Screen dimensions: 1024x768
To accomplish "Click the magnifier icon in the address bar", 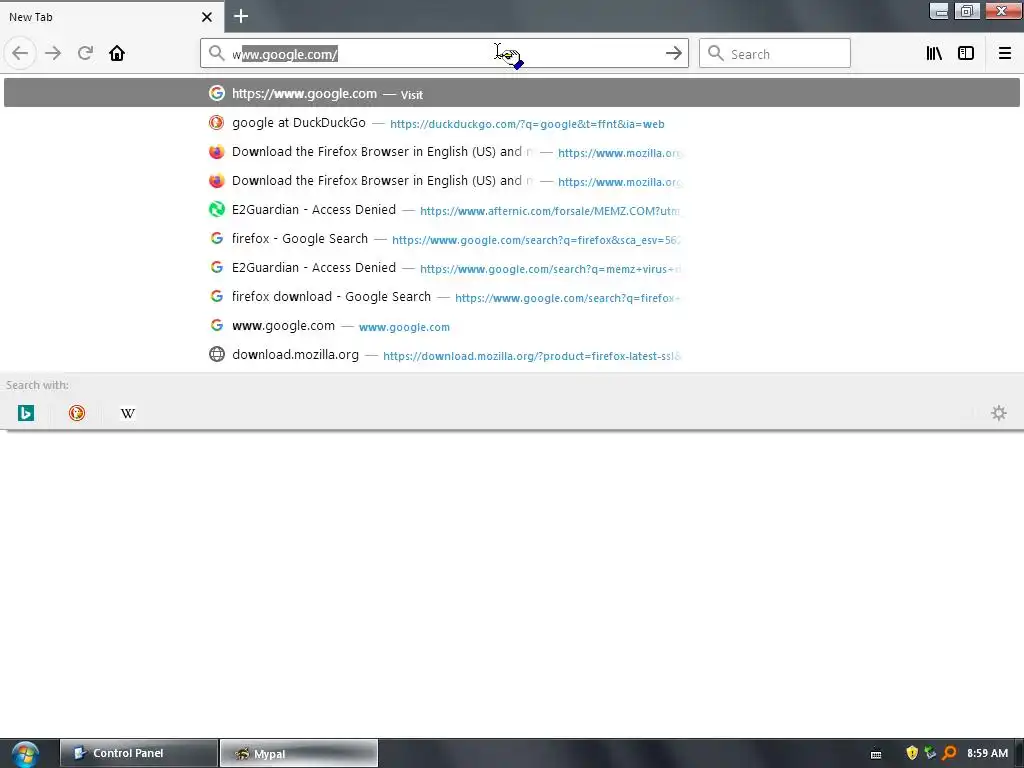I will pos(216,53).
